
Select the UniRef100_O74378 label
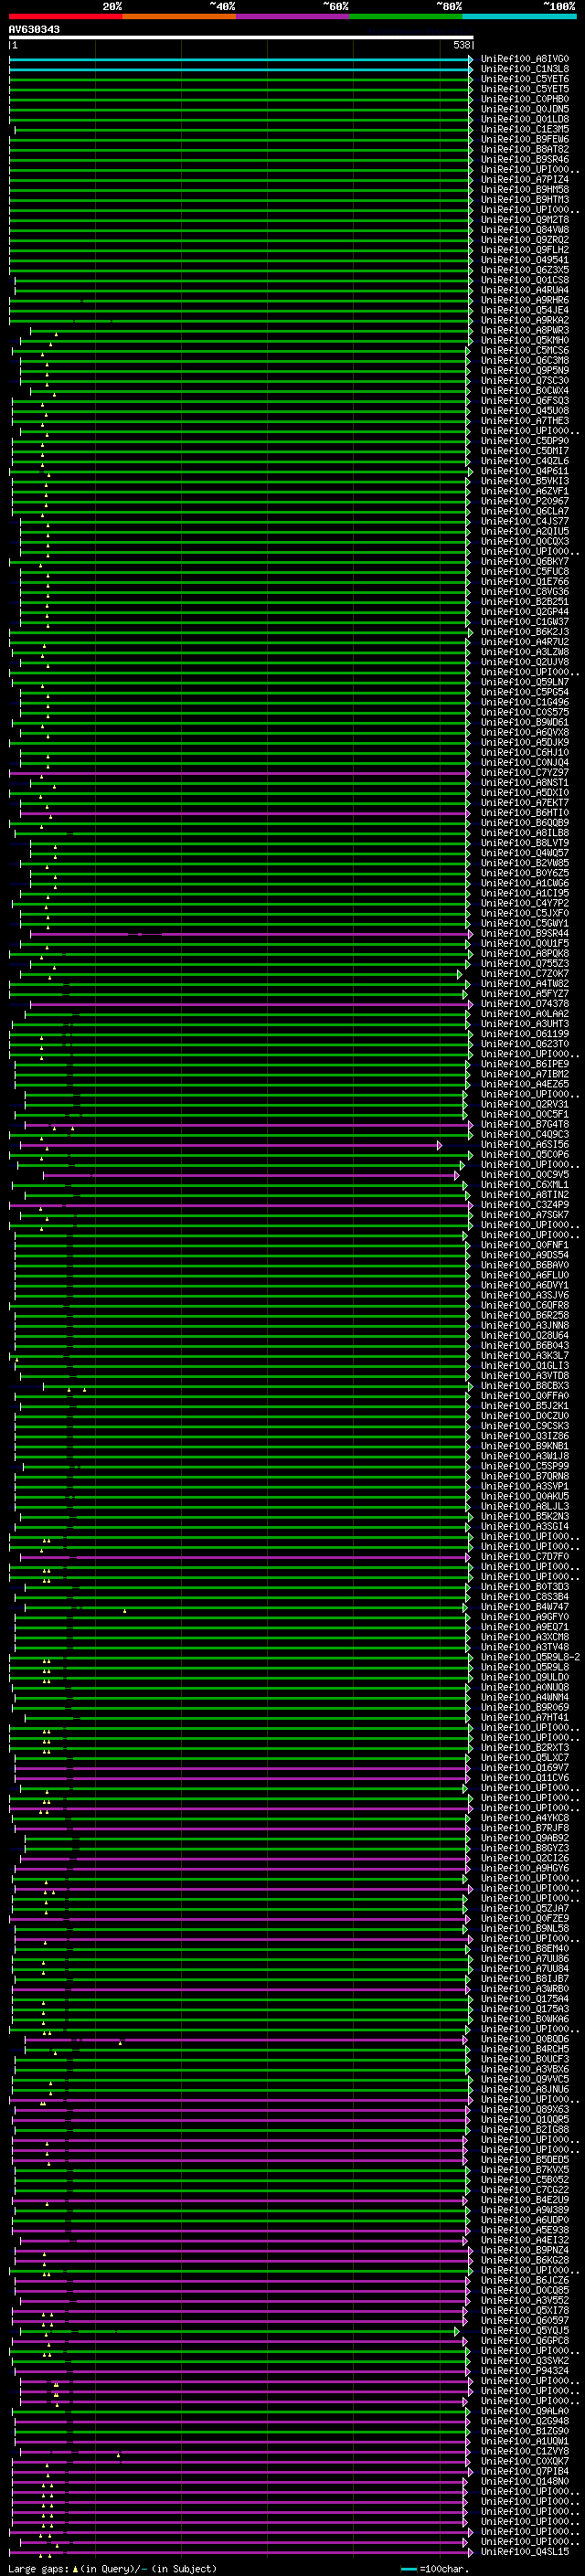point(525,1004)
